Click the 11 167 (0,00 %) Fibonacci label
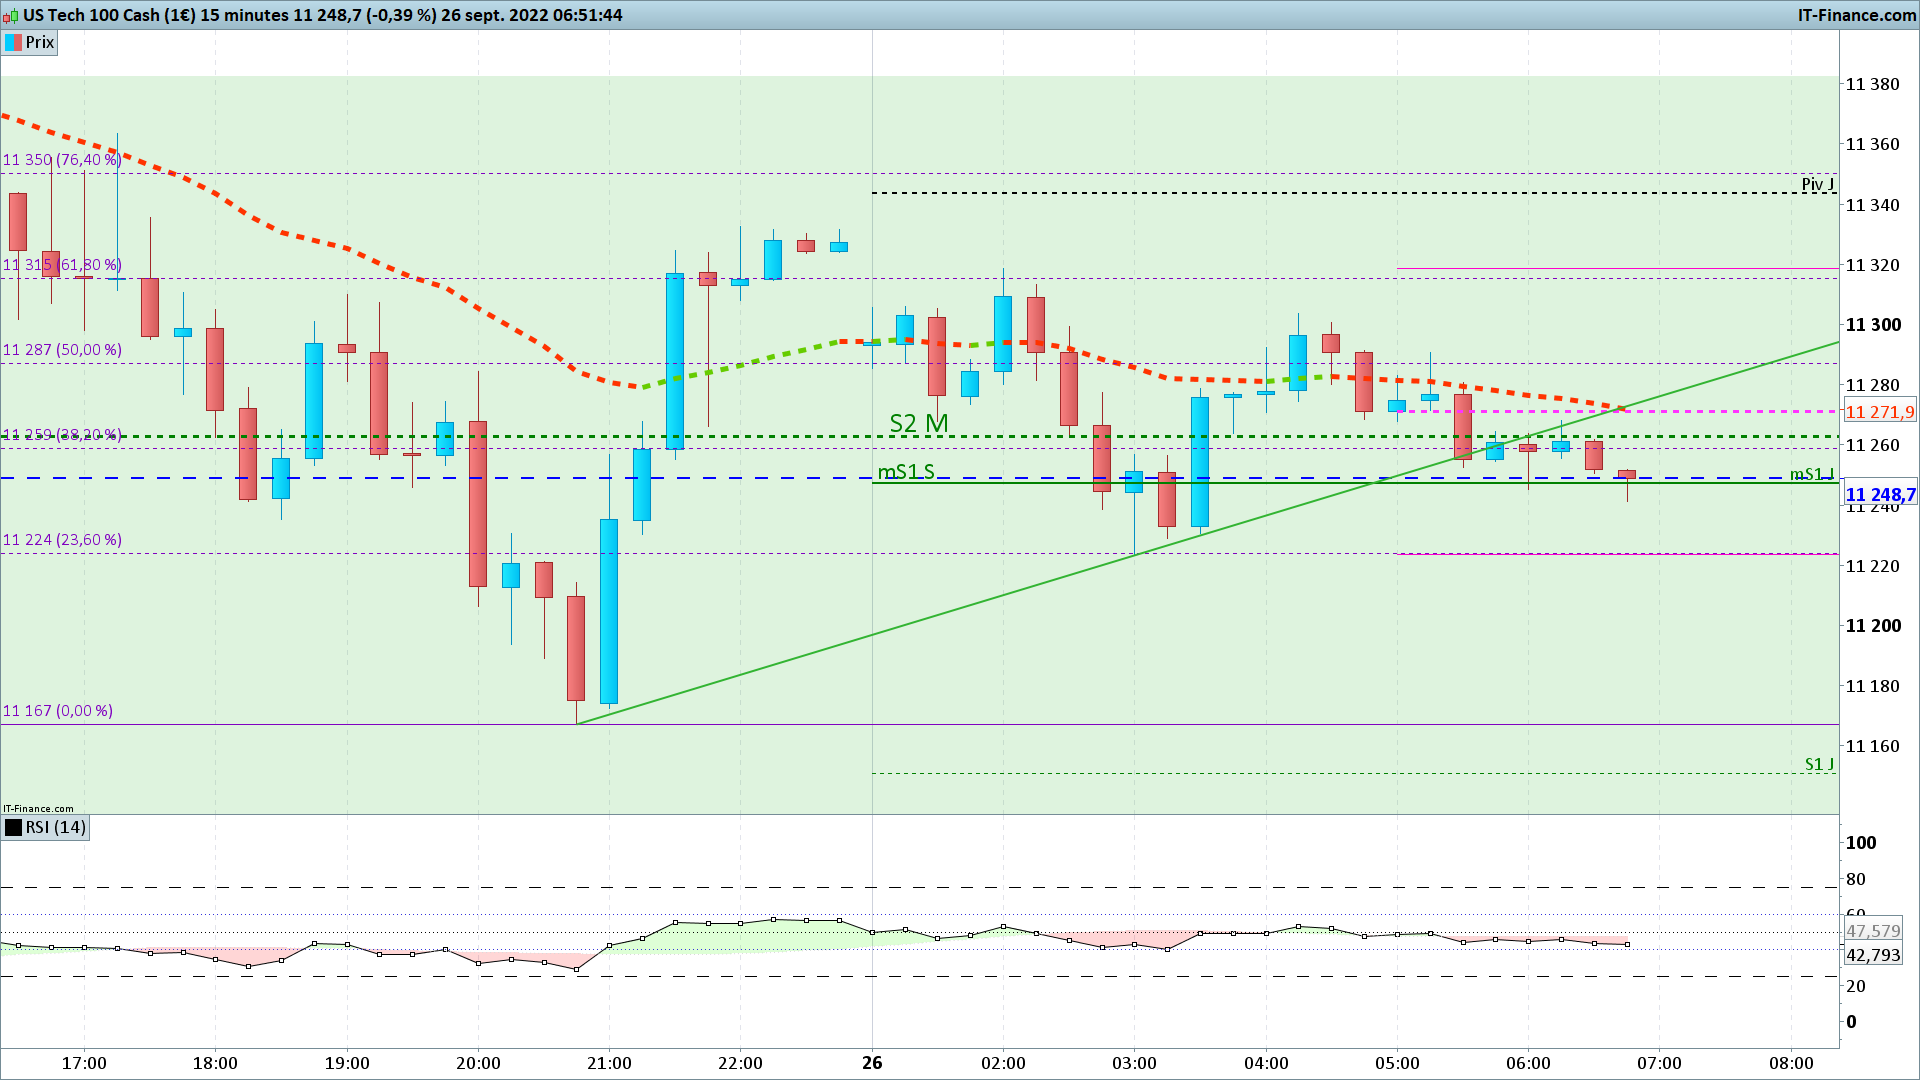Image resolution: width=1920 pixels, height=1080 pixels. (57, 711)
